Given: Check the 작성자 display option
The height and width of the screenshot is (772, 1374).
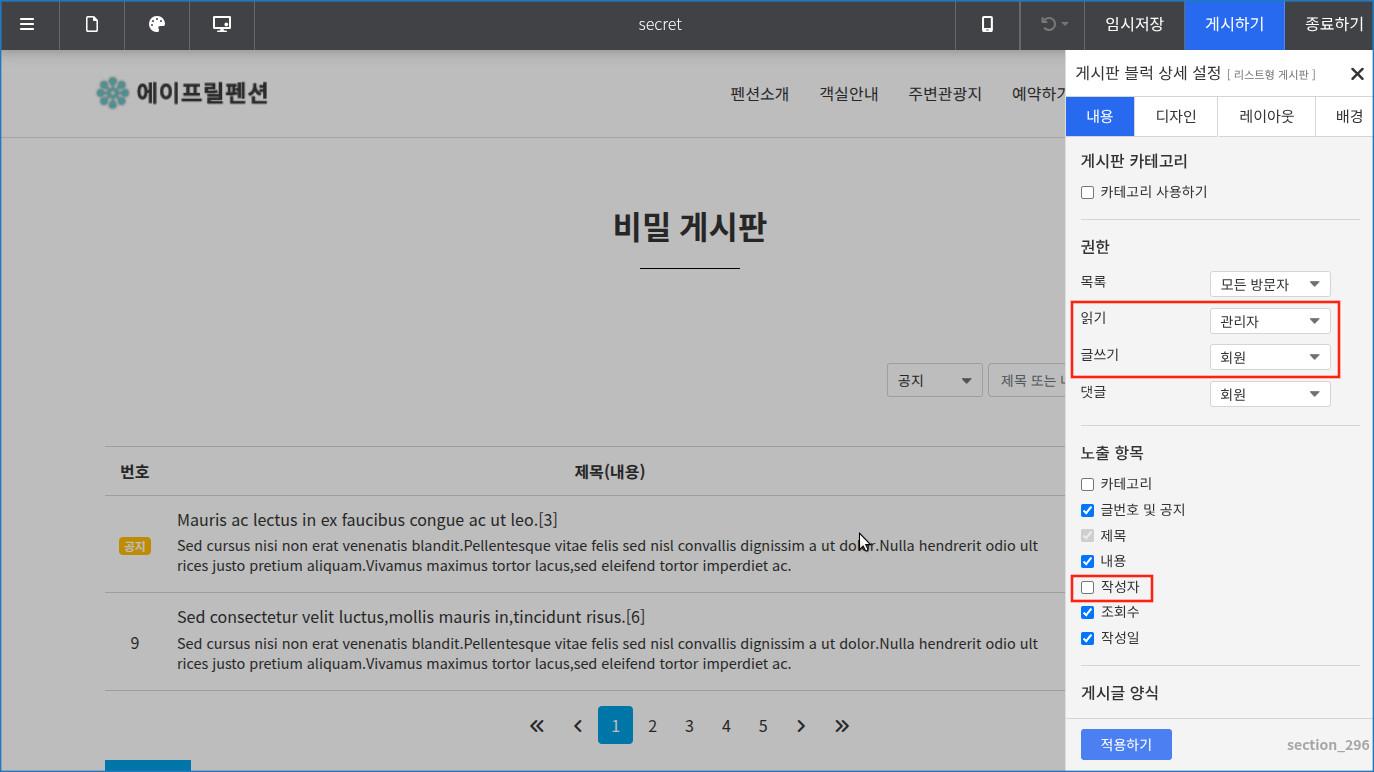Looking at the screenshot, I should click(1087, 587).
